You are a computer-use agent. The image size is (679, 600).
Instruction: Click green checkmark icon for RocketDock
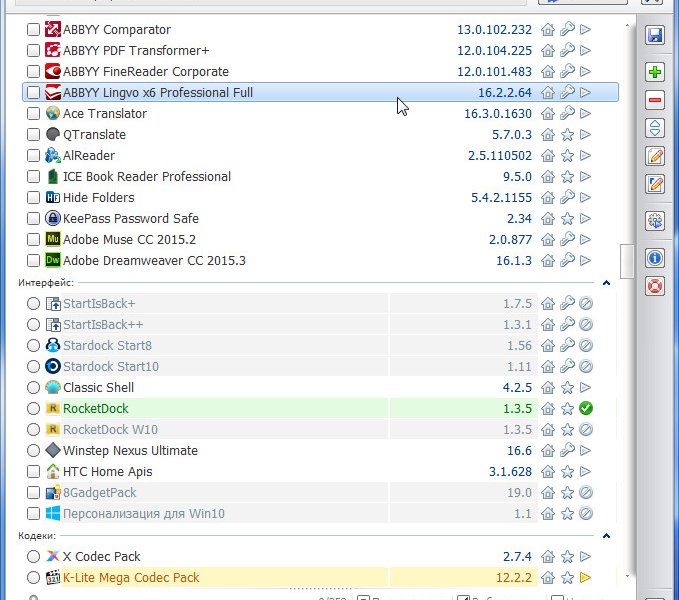click(585, 408)
